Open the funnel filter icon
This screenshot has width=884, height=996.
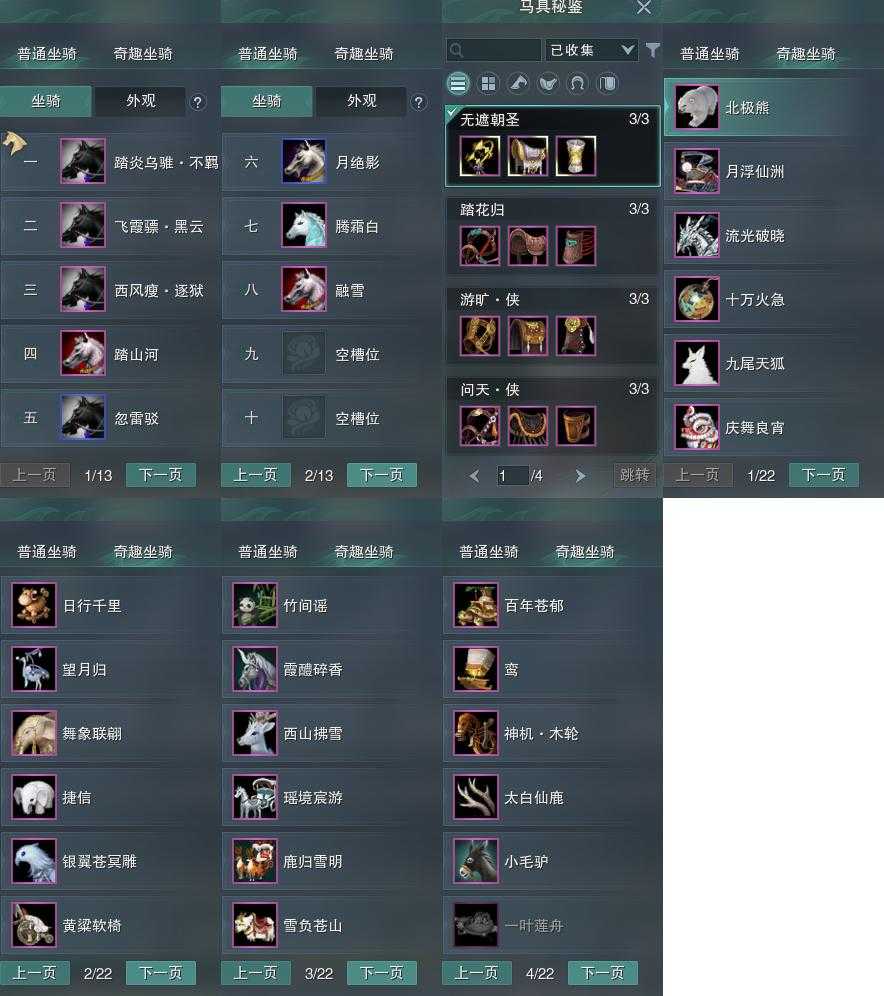pyautogui.click(x=652, y=50)
